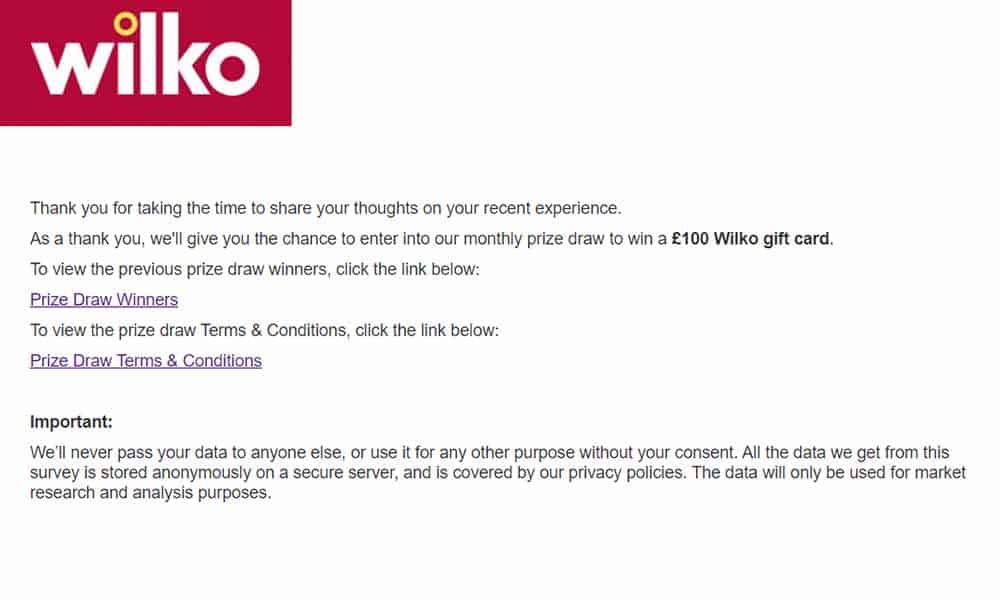Click the wilko logo banner
Image resolution: width=1000 pixels, height=600 pixels.
[x=145, y=62]
